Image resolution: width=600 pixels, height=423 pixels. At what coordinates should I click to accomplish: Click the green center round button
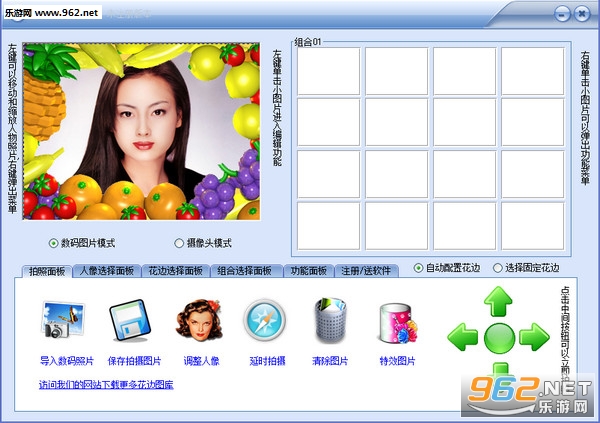499,338
